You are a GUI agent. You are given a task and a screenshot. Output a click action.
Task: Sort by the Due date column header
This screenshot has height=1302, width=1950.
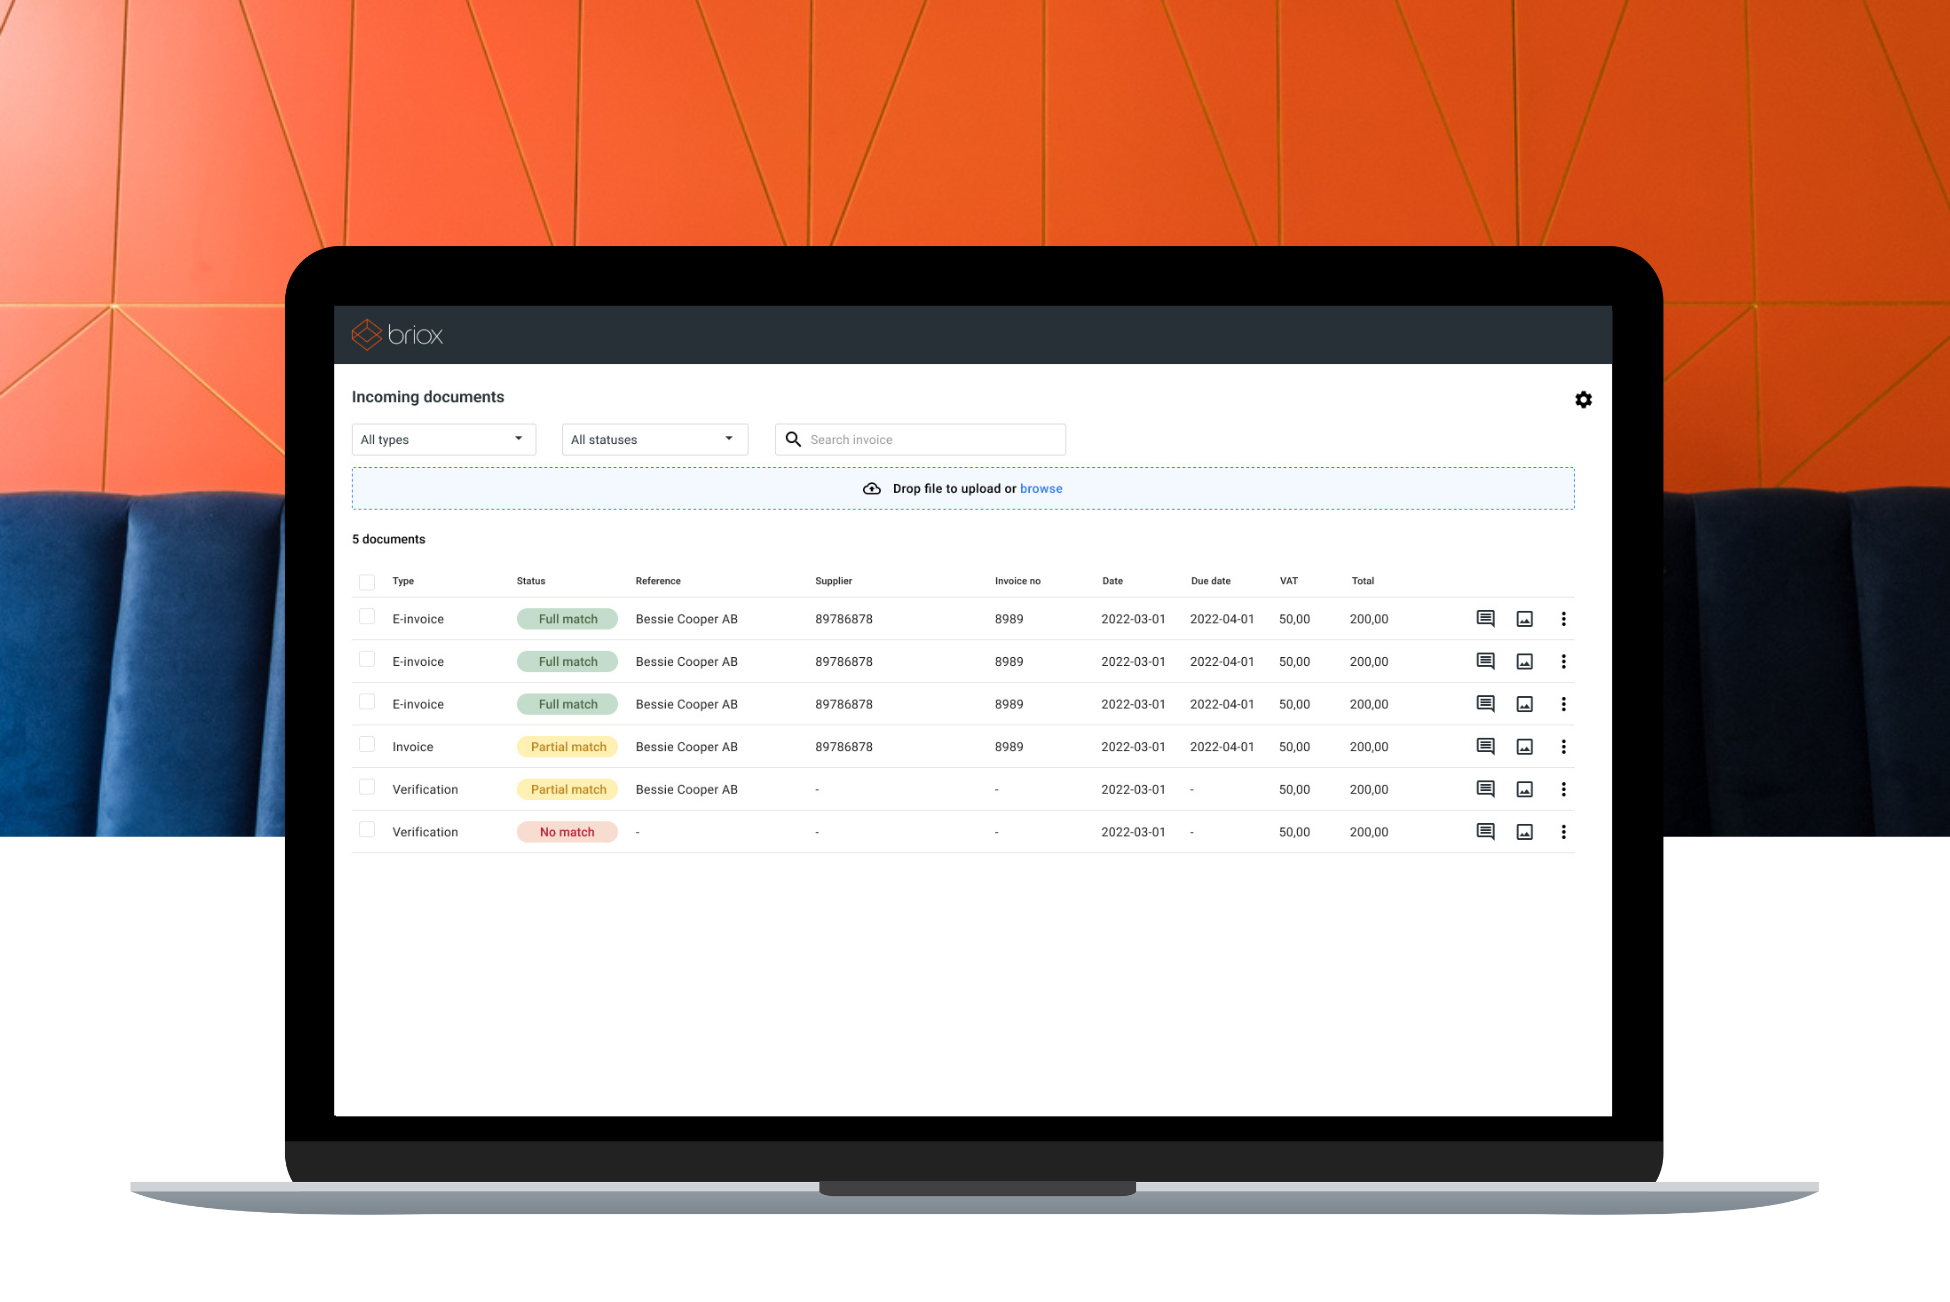1210,581
